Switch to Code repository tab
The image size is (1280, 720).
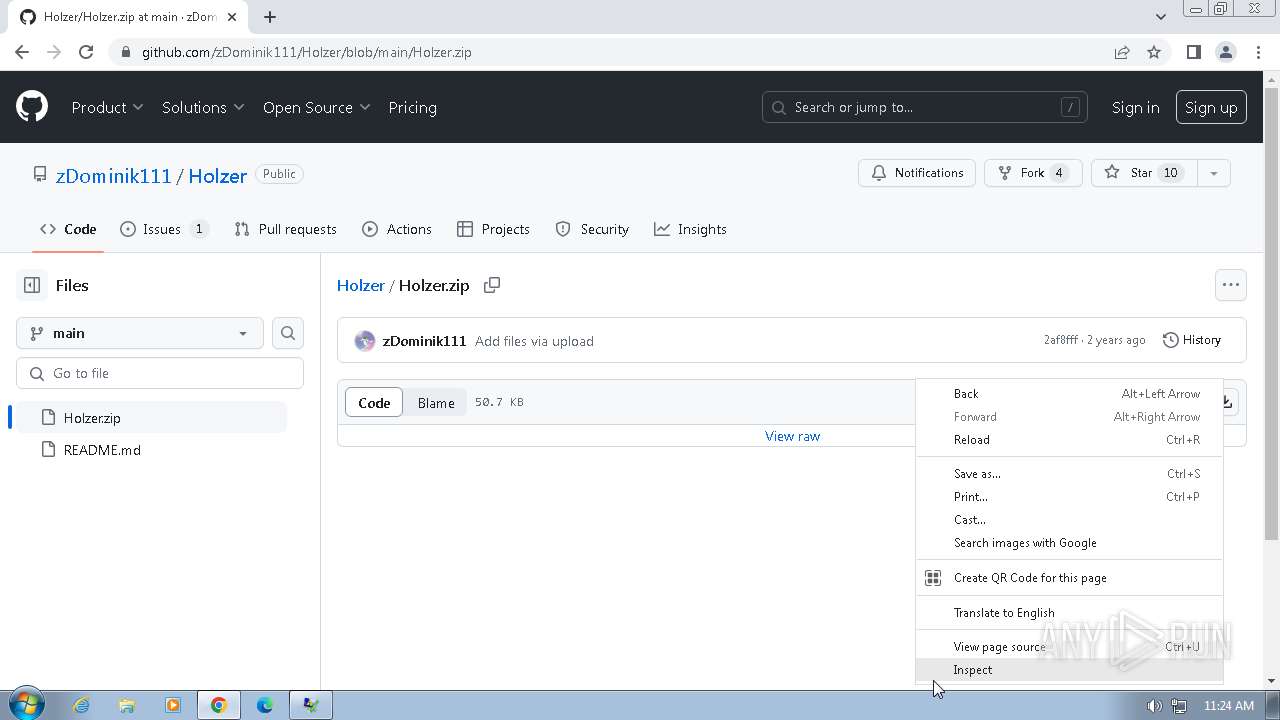coord(68,229)
